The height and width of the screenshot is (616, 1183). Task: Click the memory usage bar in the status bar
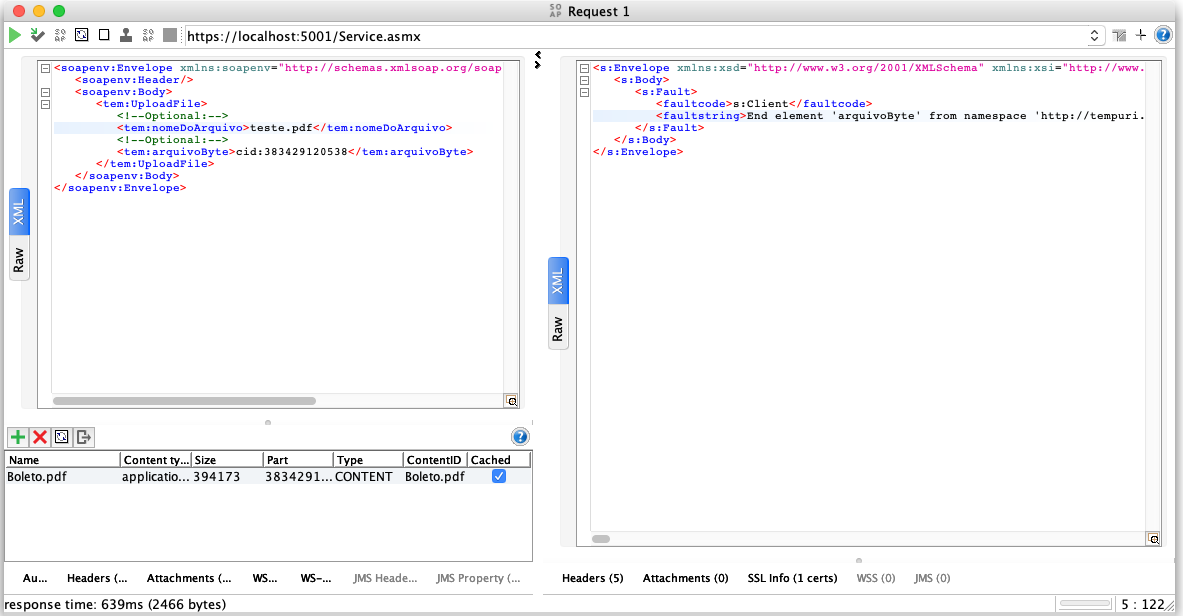click(x=1085, y=604)
